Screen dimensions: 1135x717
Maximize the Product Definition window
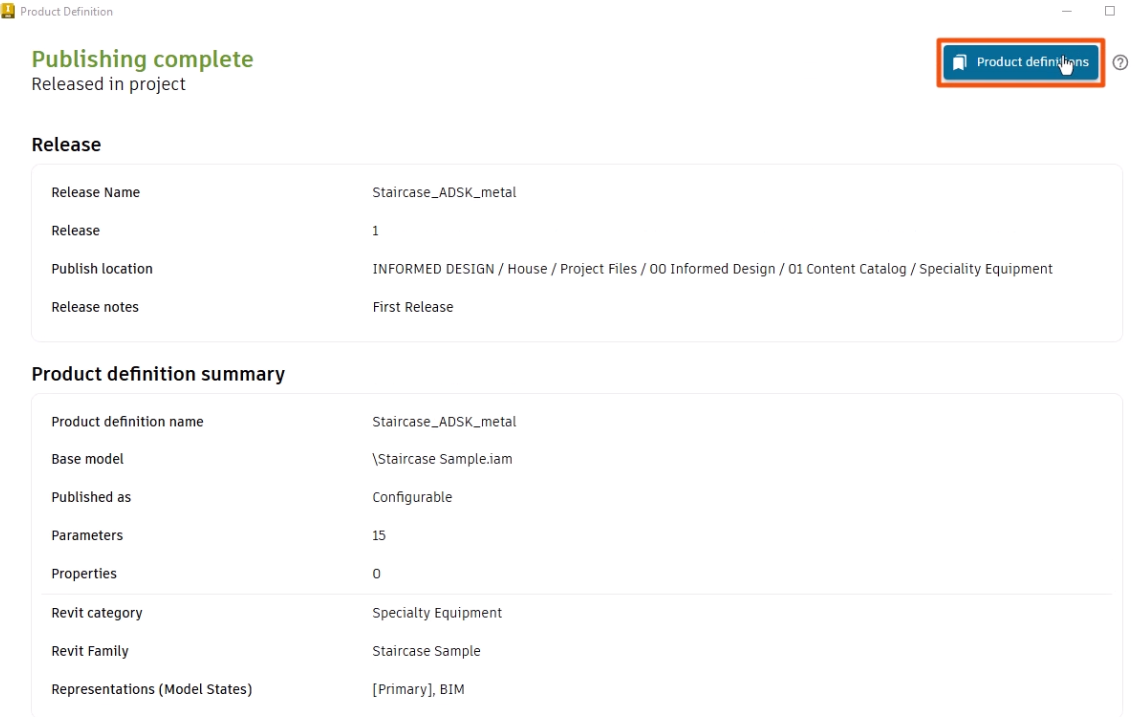(1109, 11)
